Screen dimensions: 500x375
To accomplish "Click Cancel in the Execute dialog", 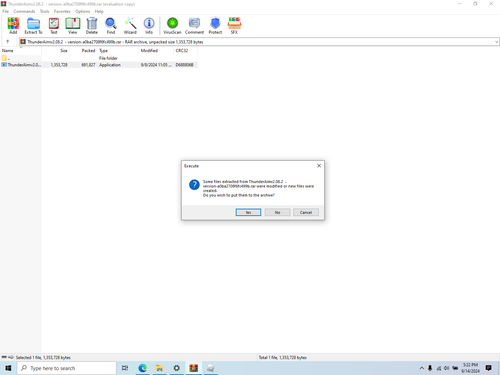I will [x=306, y=212].
